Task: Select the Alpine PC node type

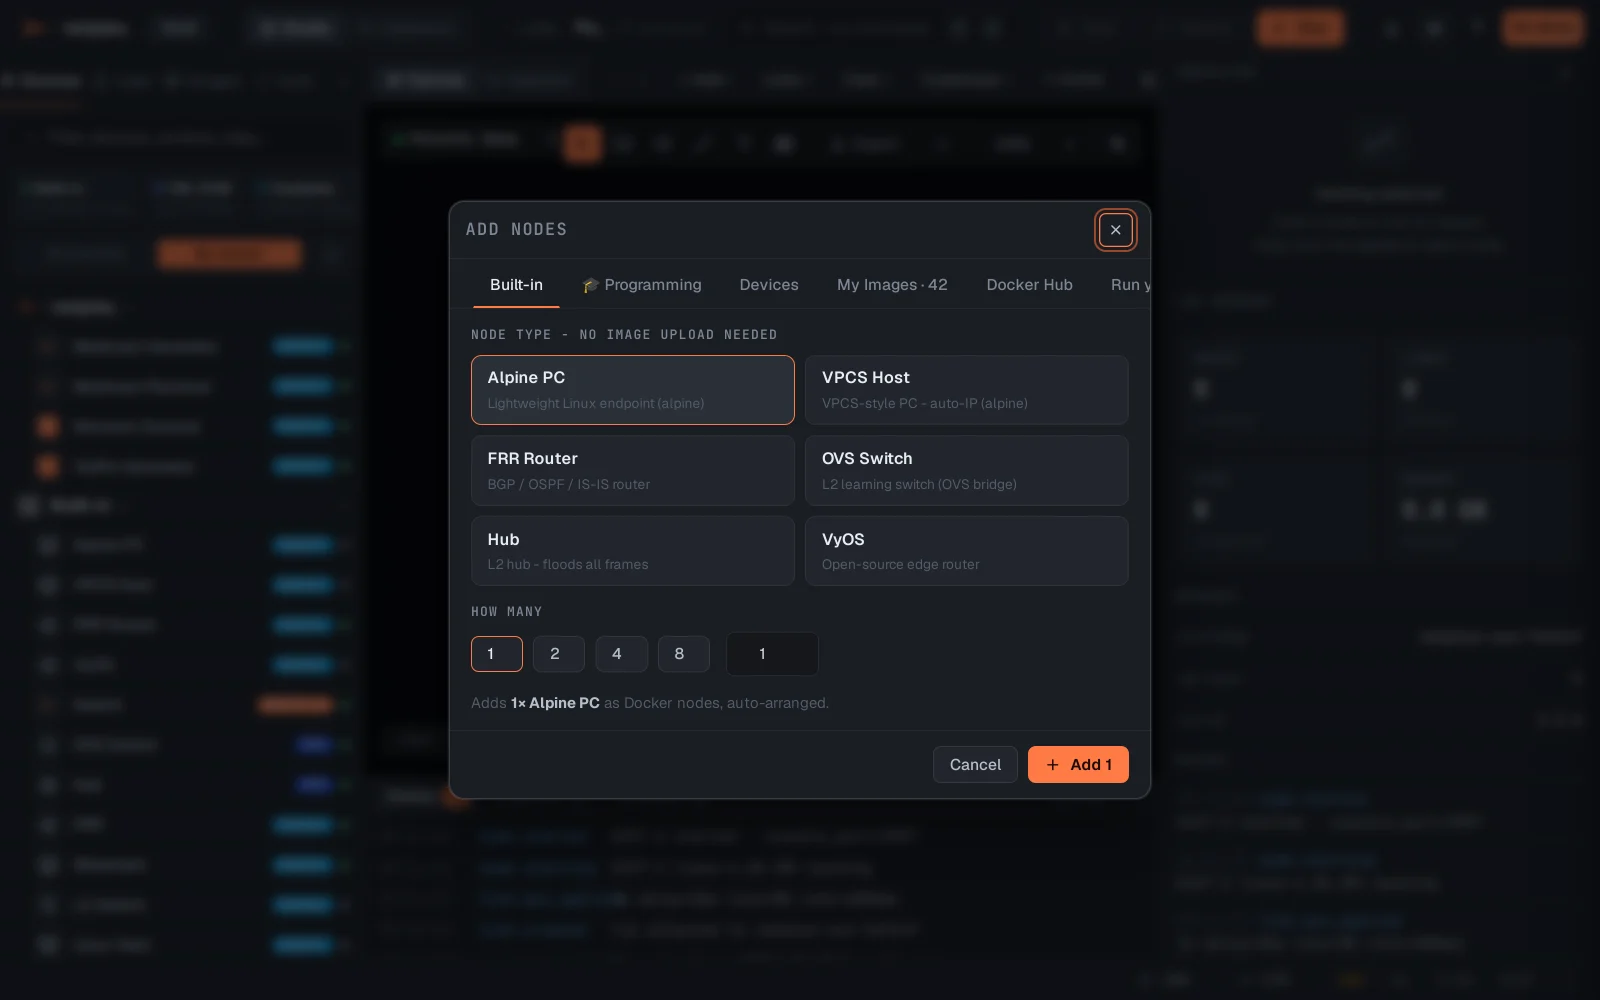Action: [x=633, y=390]
